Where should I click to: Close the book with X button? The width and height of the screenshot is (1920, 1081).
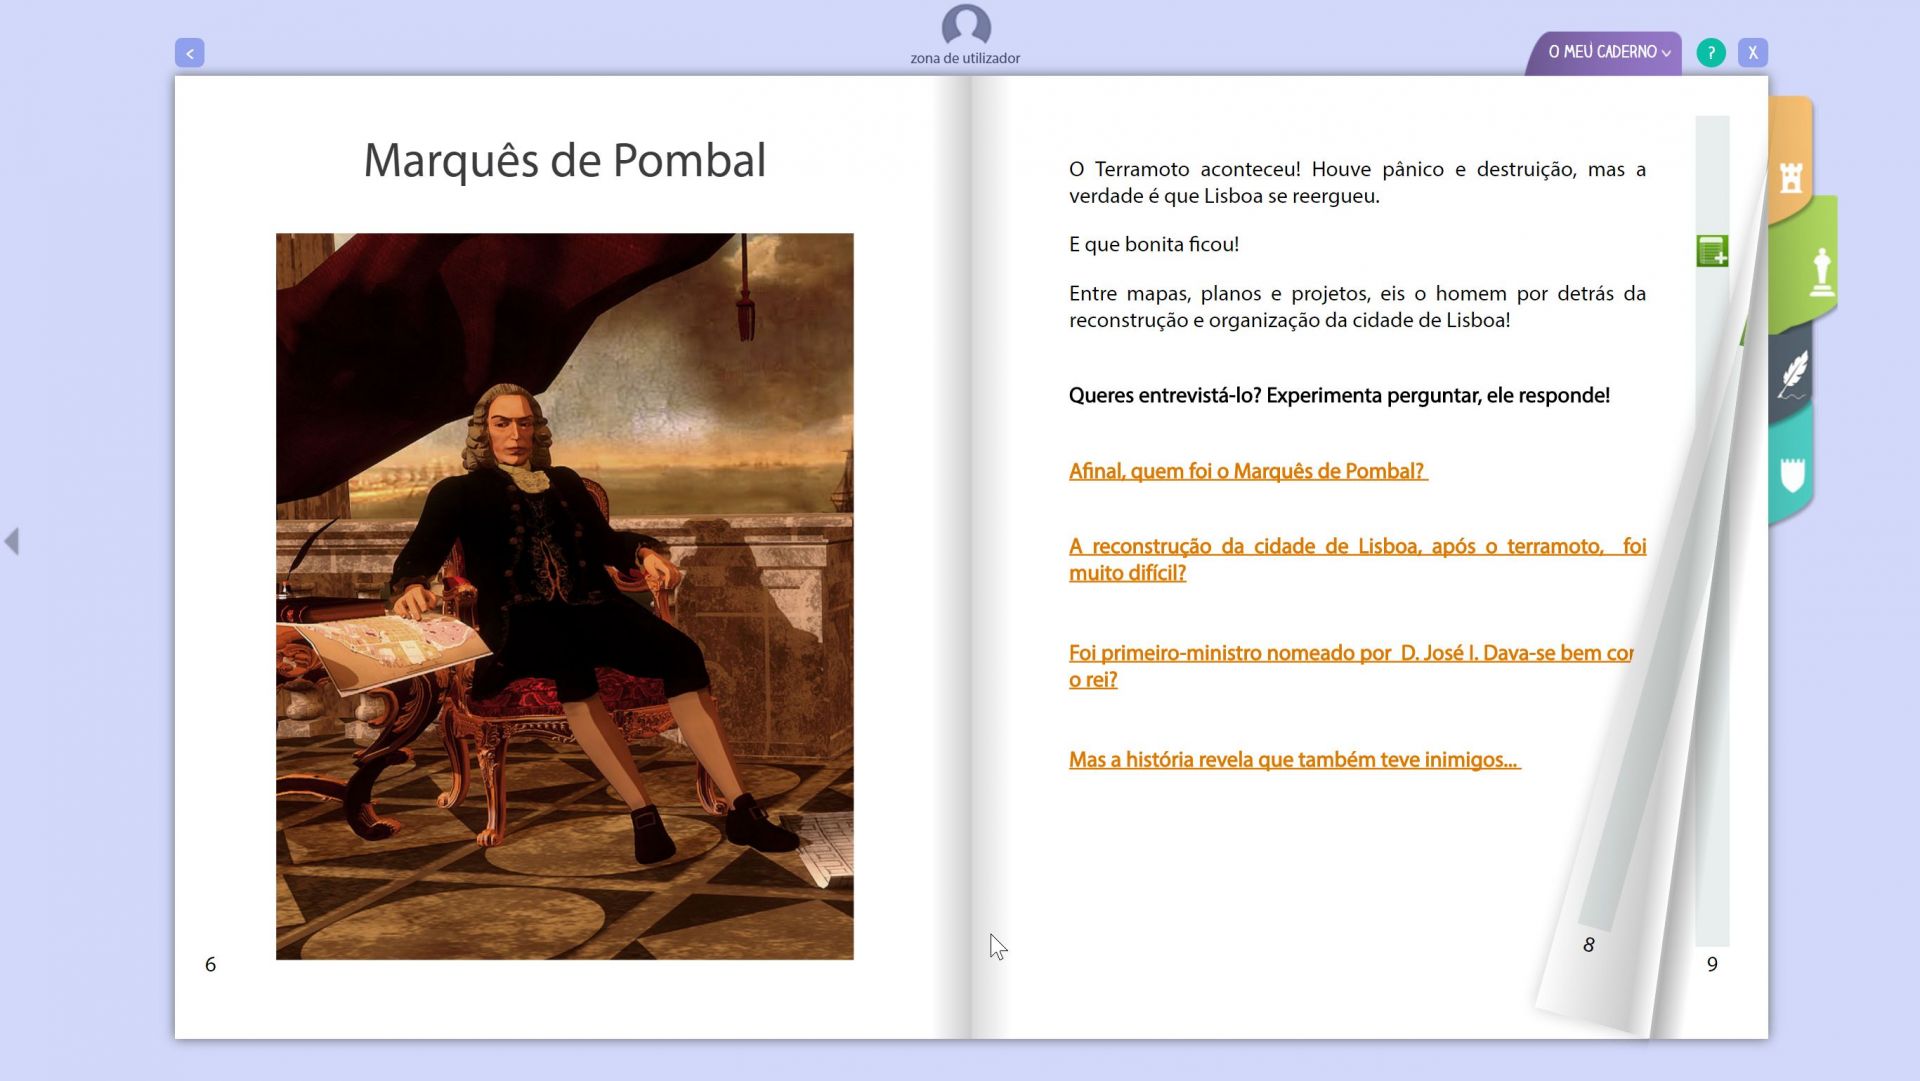(1752, 53)
